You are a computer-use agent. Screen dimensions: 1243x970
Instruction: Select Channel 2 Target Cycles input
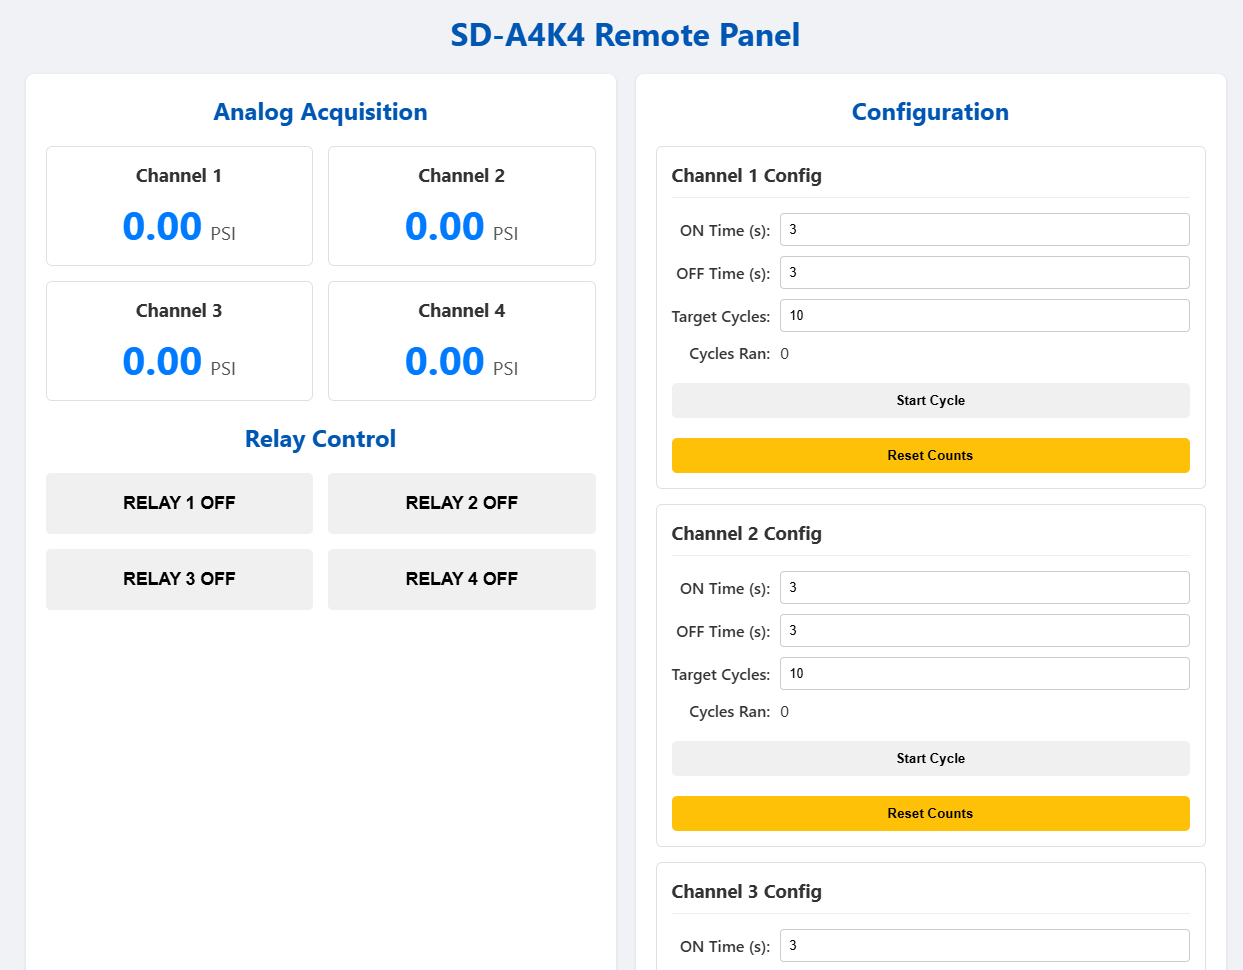(x=984, y=673)
